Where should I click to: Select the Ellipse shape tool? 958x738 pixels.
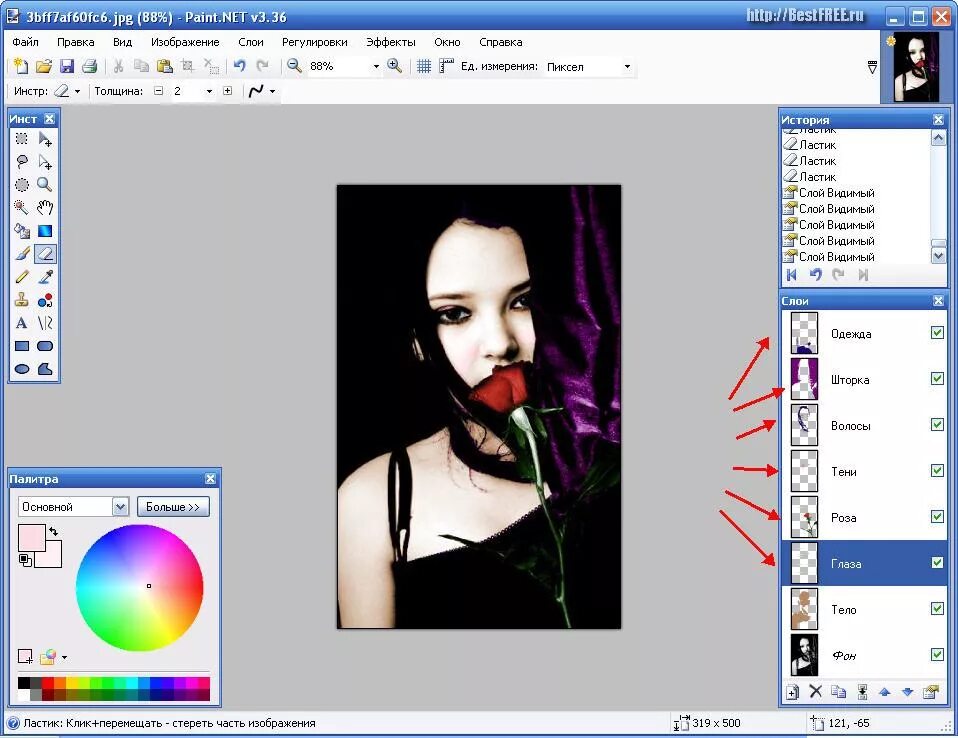tap(21, 369)
